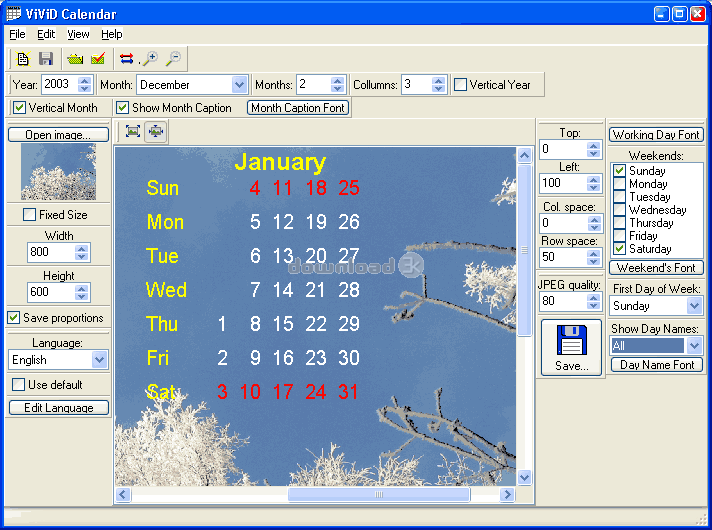Click the horizontal scrollbar thumb under the preview
712x530 pixels.
379,494
